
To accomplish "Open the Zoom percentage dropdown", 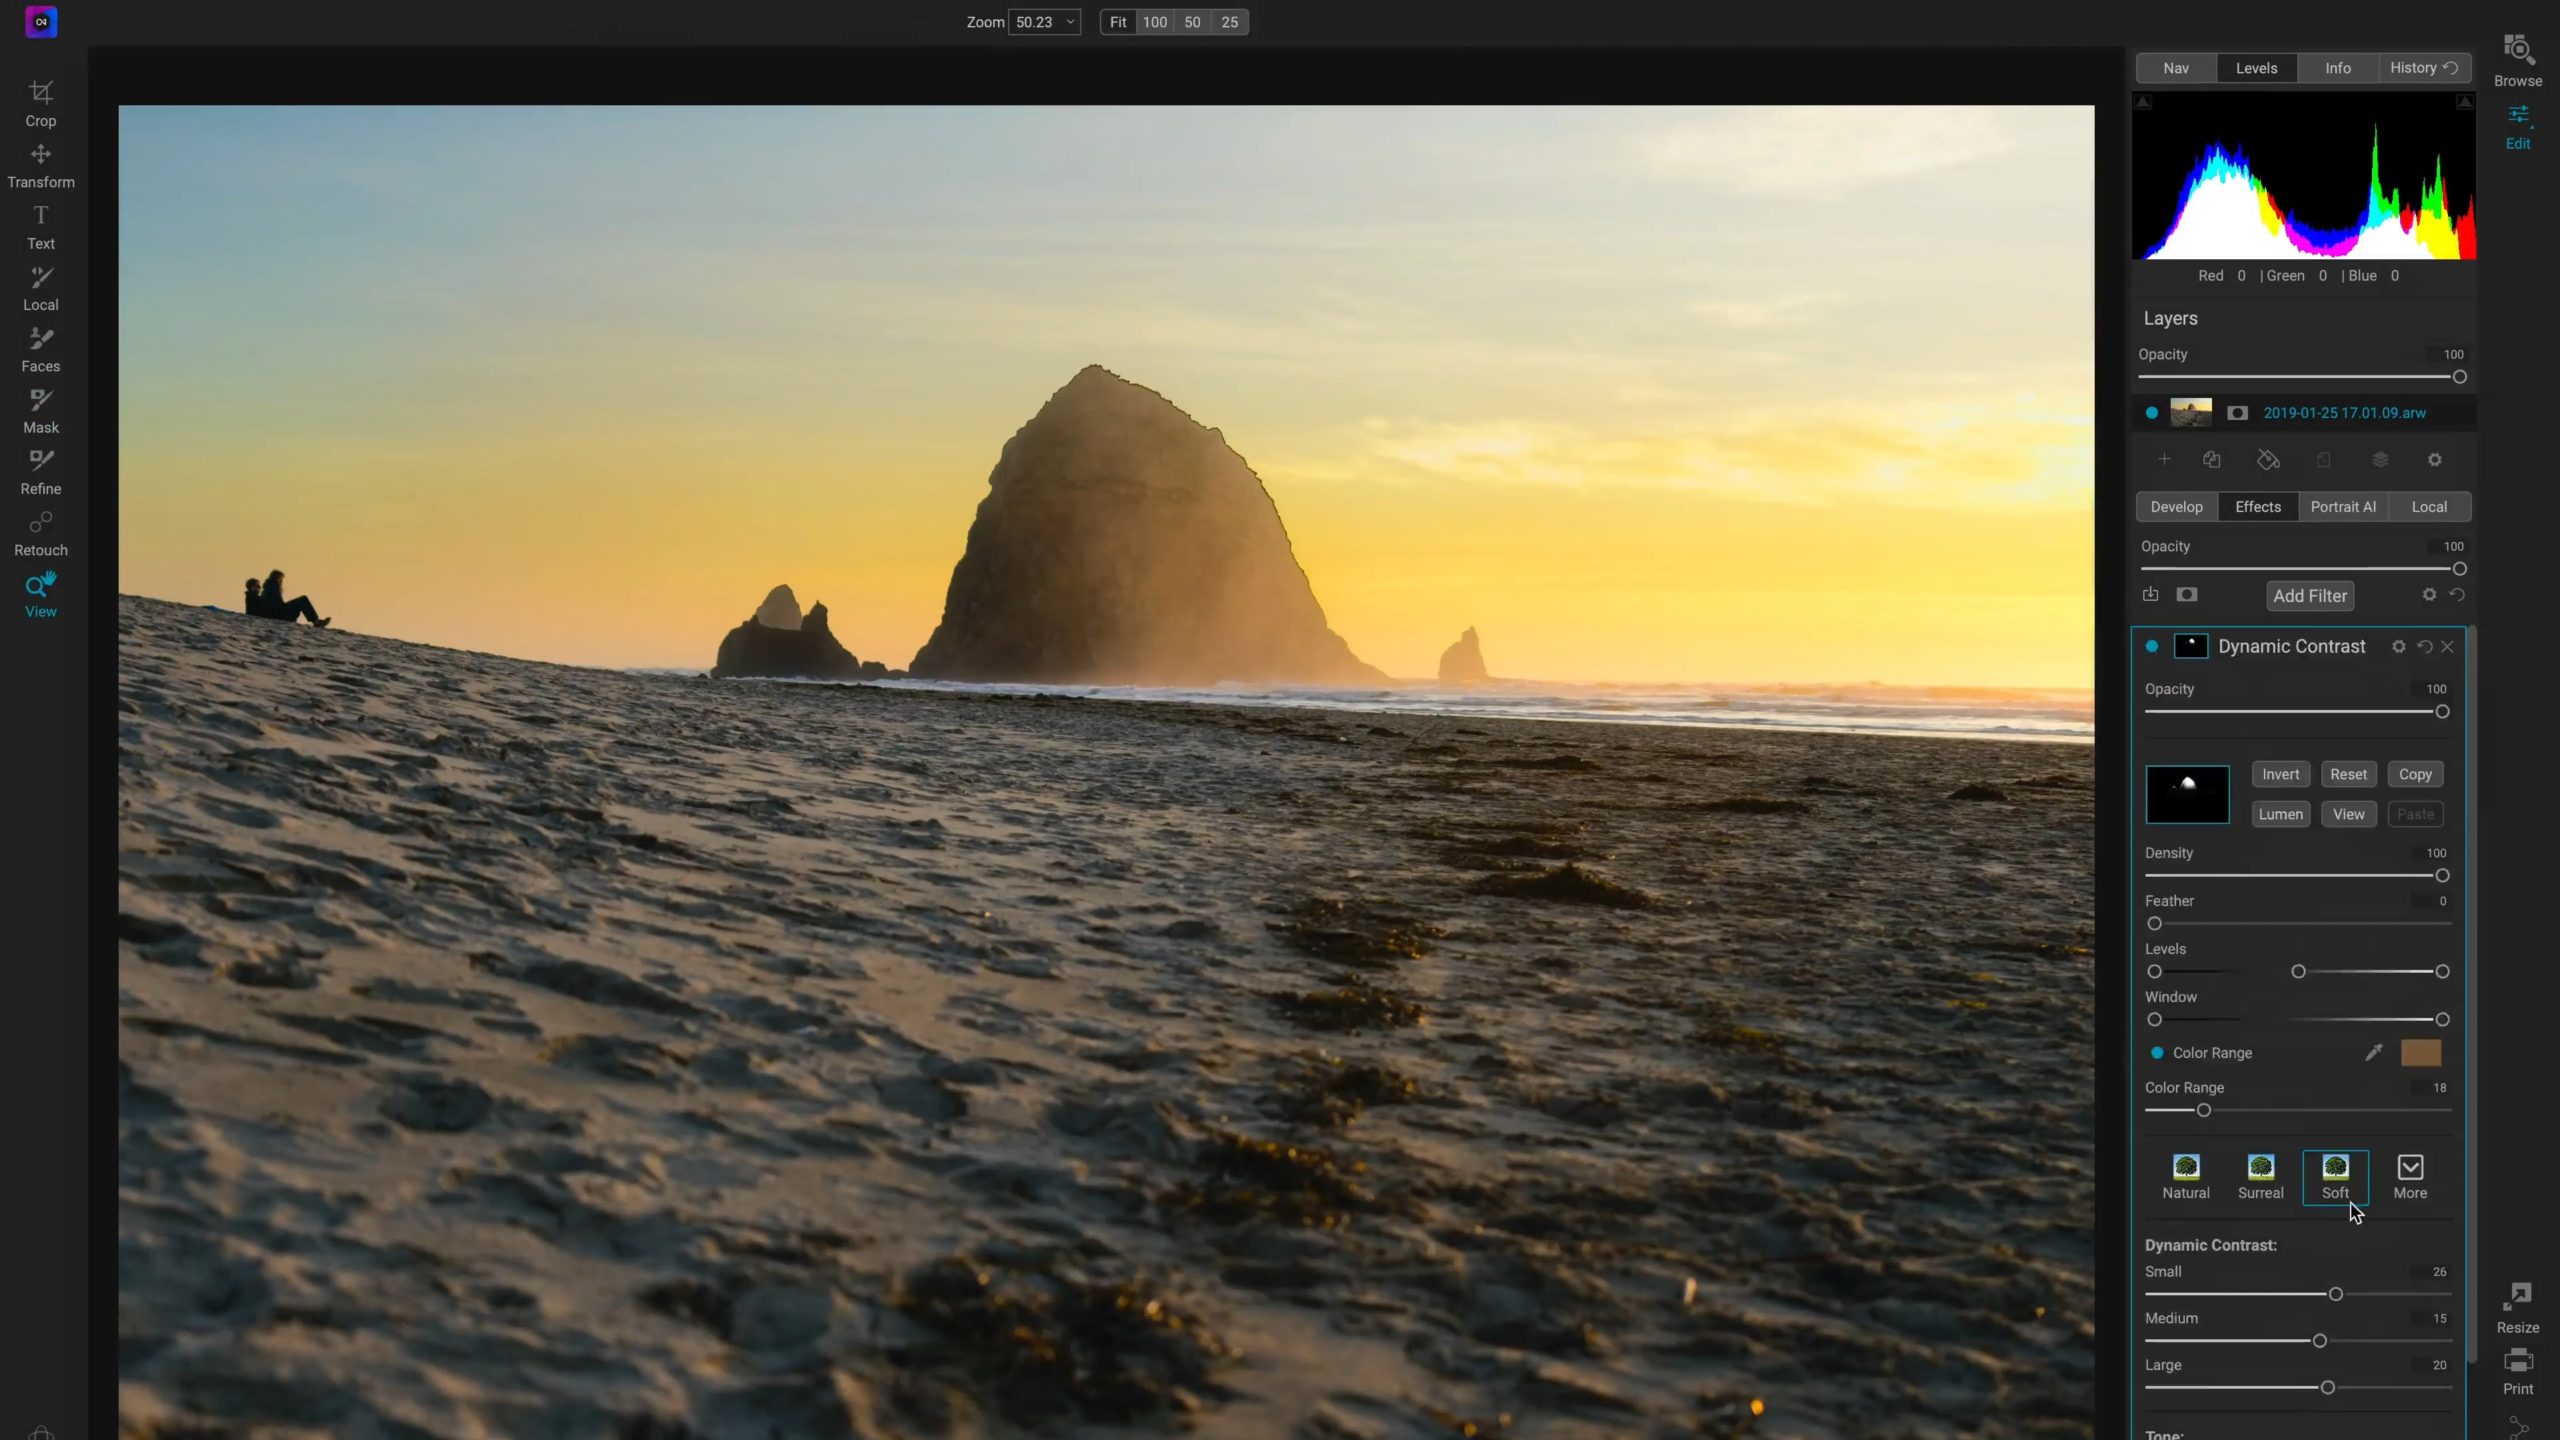I will coord(1044,22).
